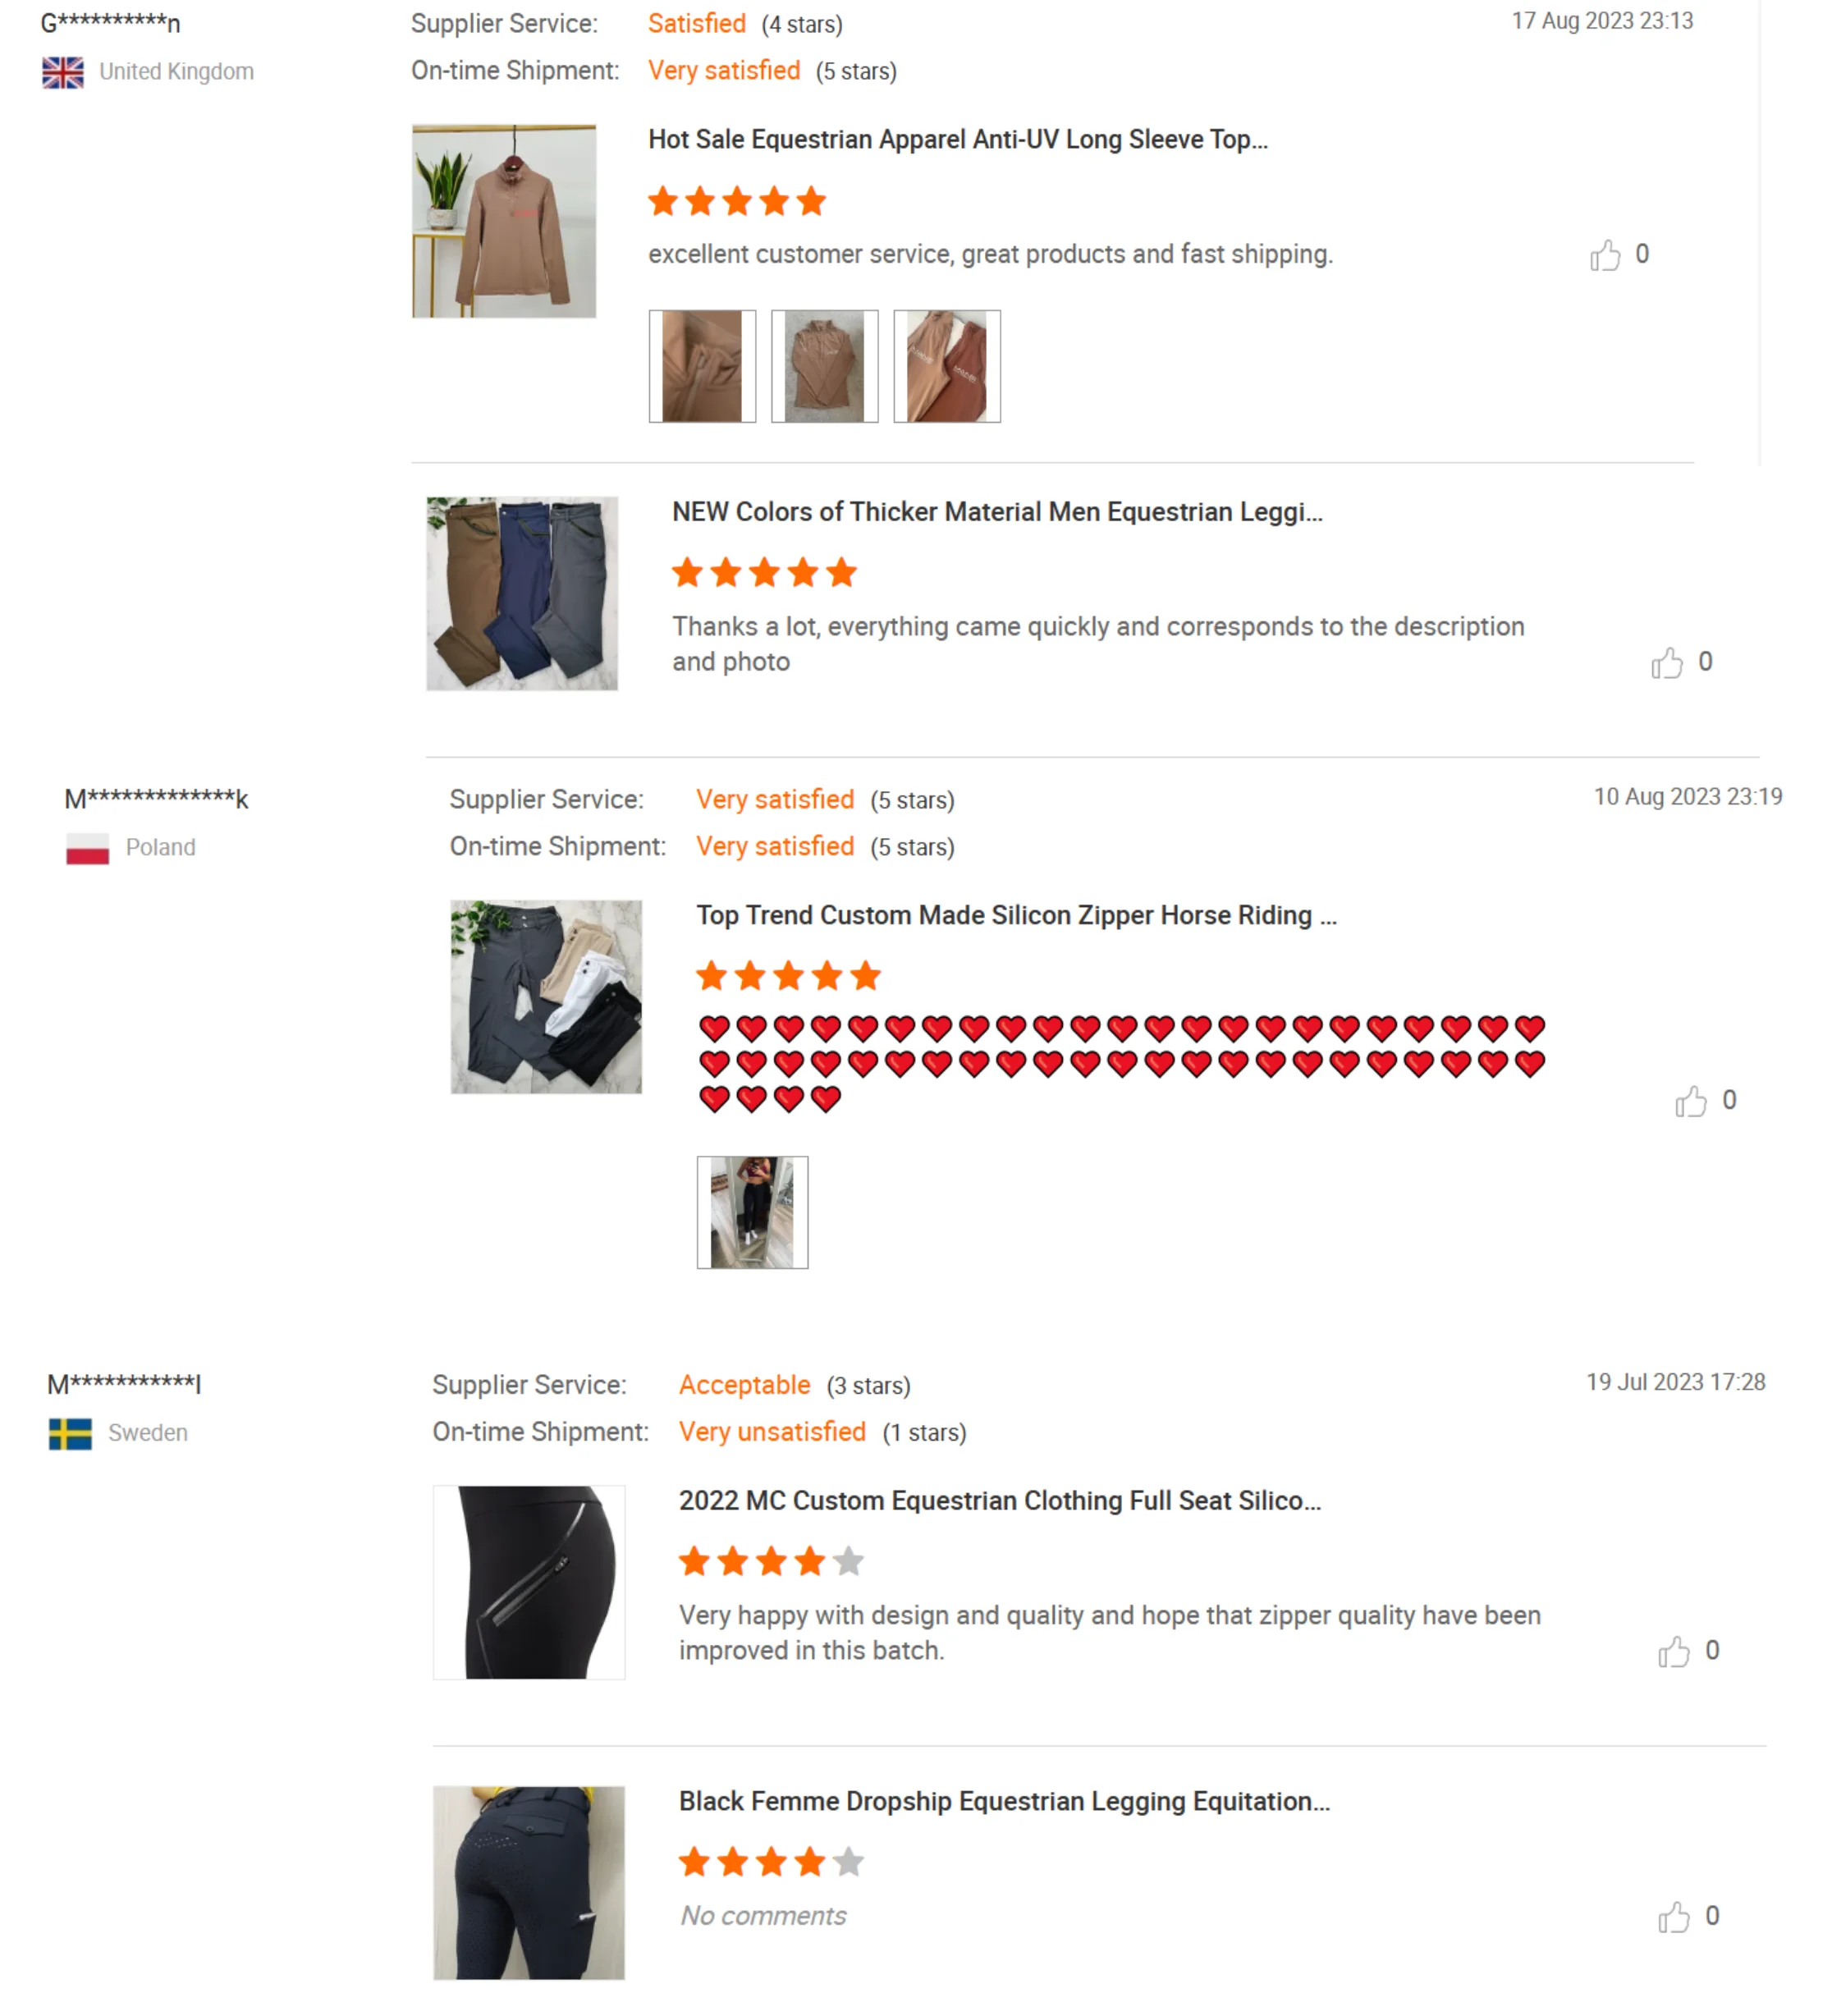This screenshot has height=2016, width=1832.
Task: Open Top Trend Silicon Zipper Horse Riding link
Action: tap(1015, 915)
